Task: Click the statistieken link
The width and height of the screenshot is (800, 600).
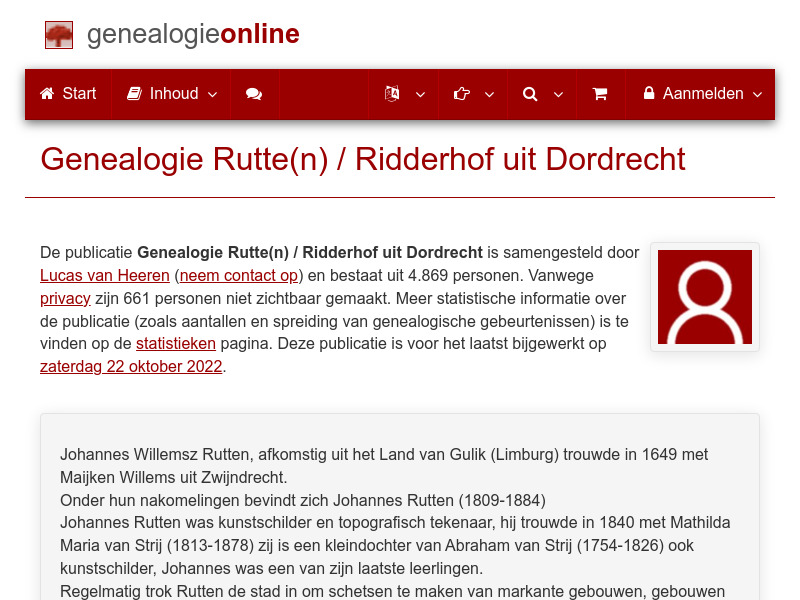Action: coord(175,343)
